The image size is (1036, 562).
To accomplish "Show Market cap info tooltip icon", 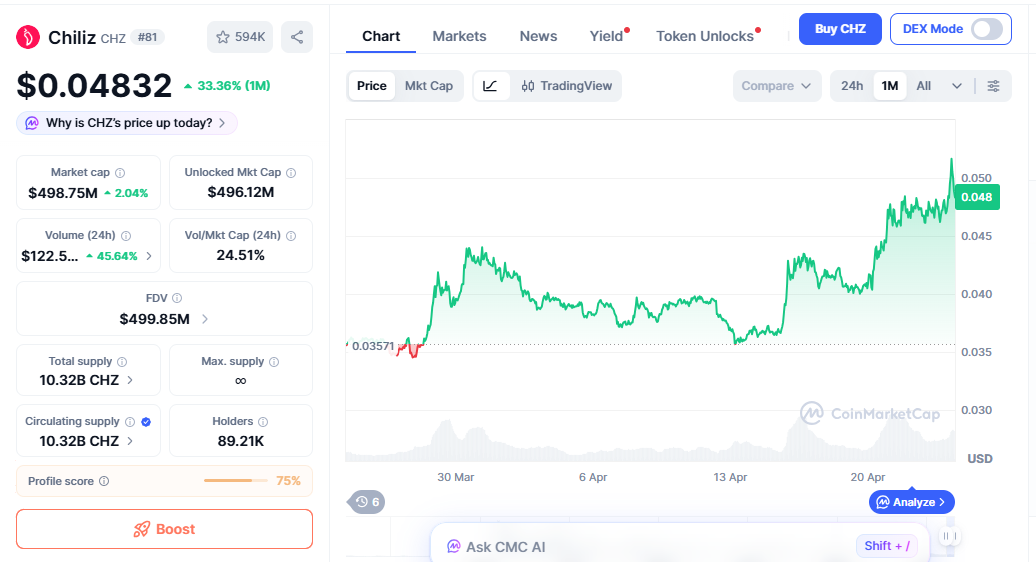I will coord(120,173).
